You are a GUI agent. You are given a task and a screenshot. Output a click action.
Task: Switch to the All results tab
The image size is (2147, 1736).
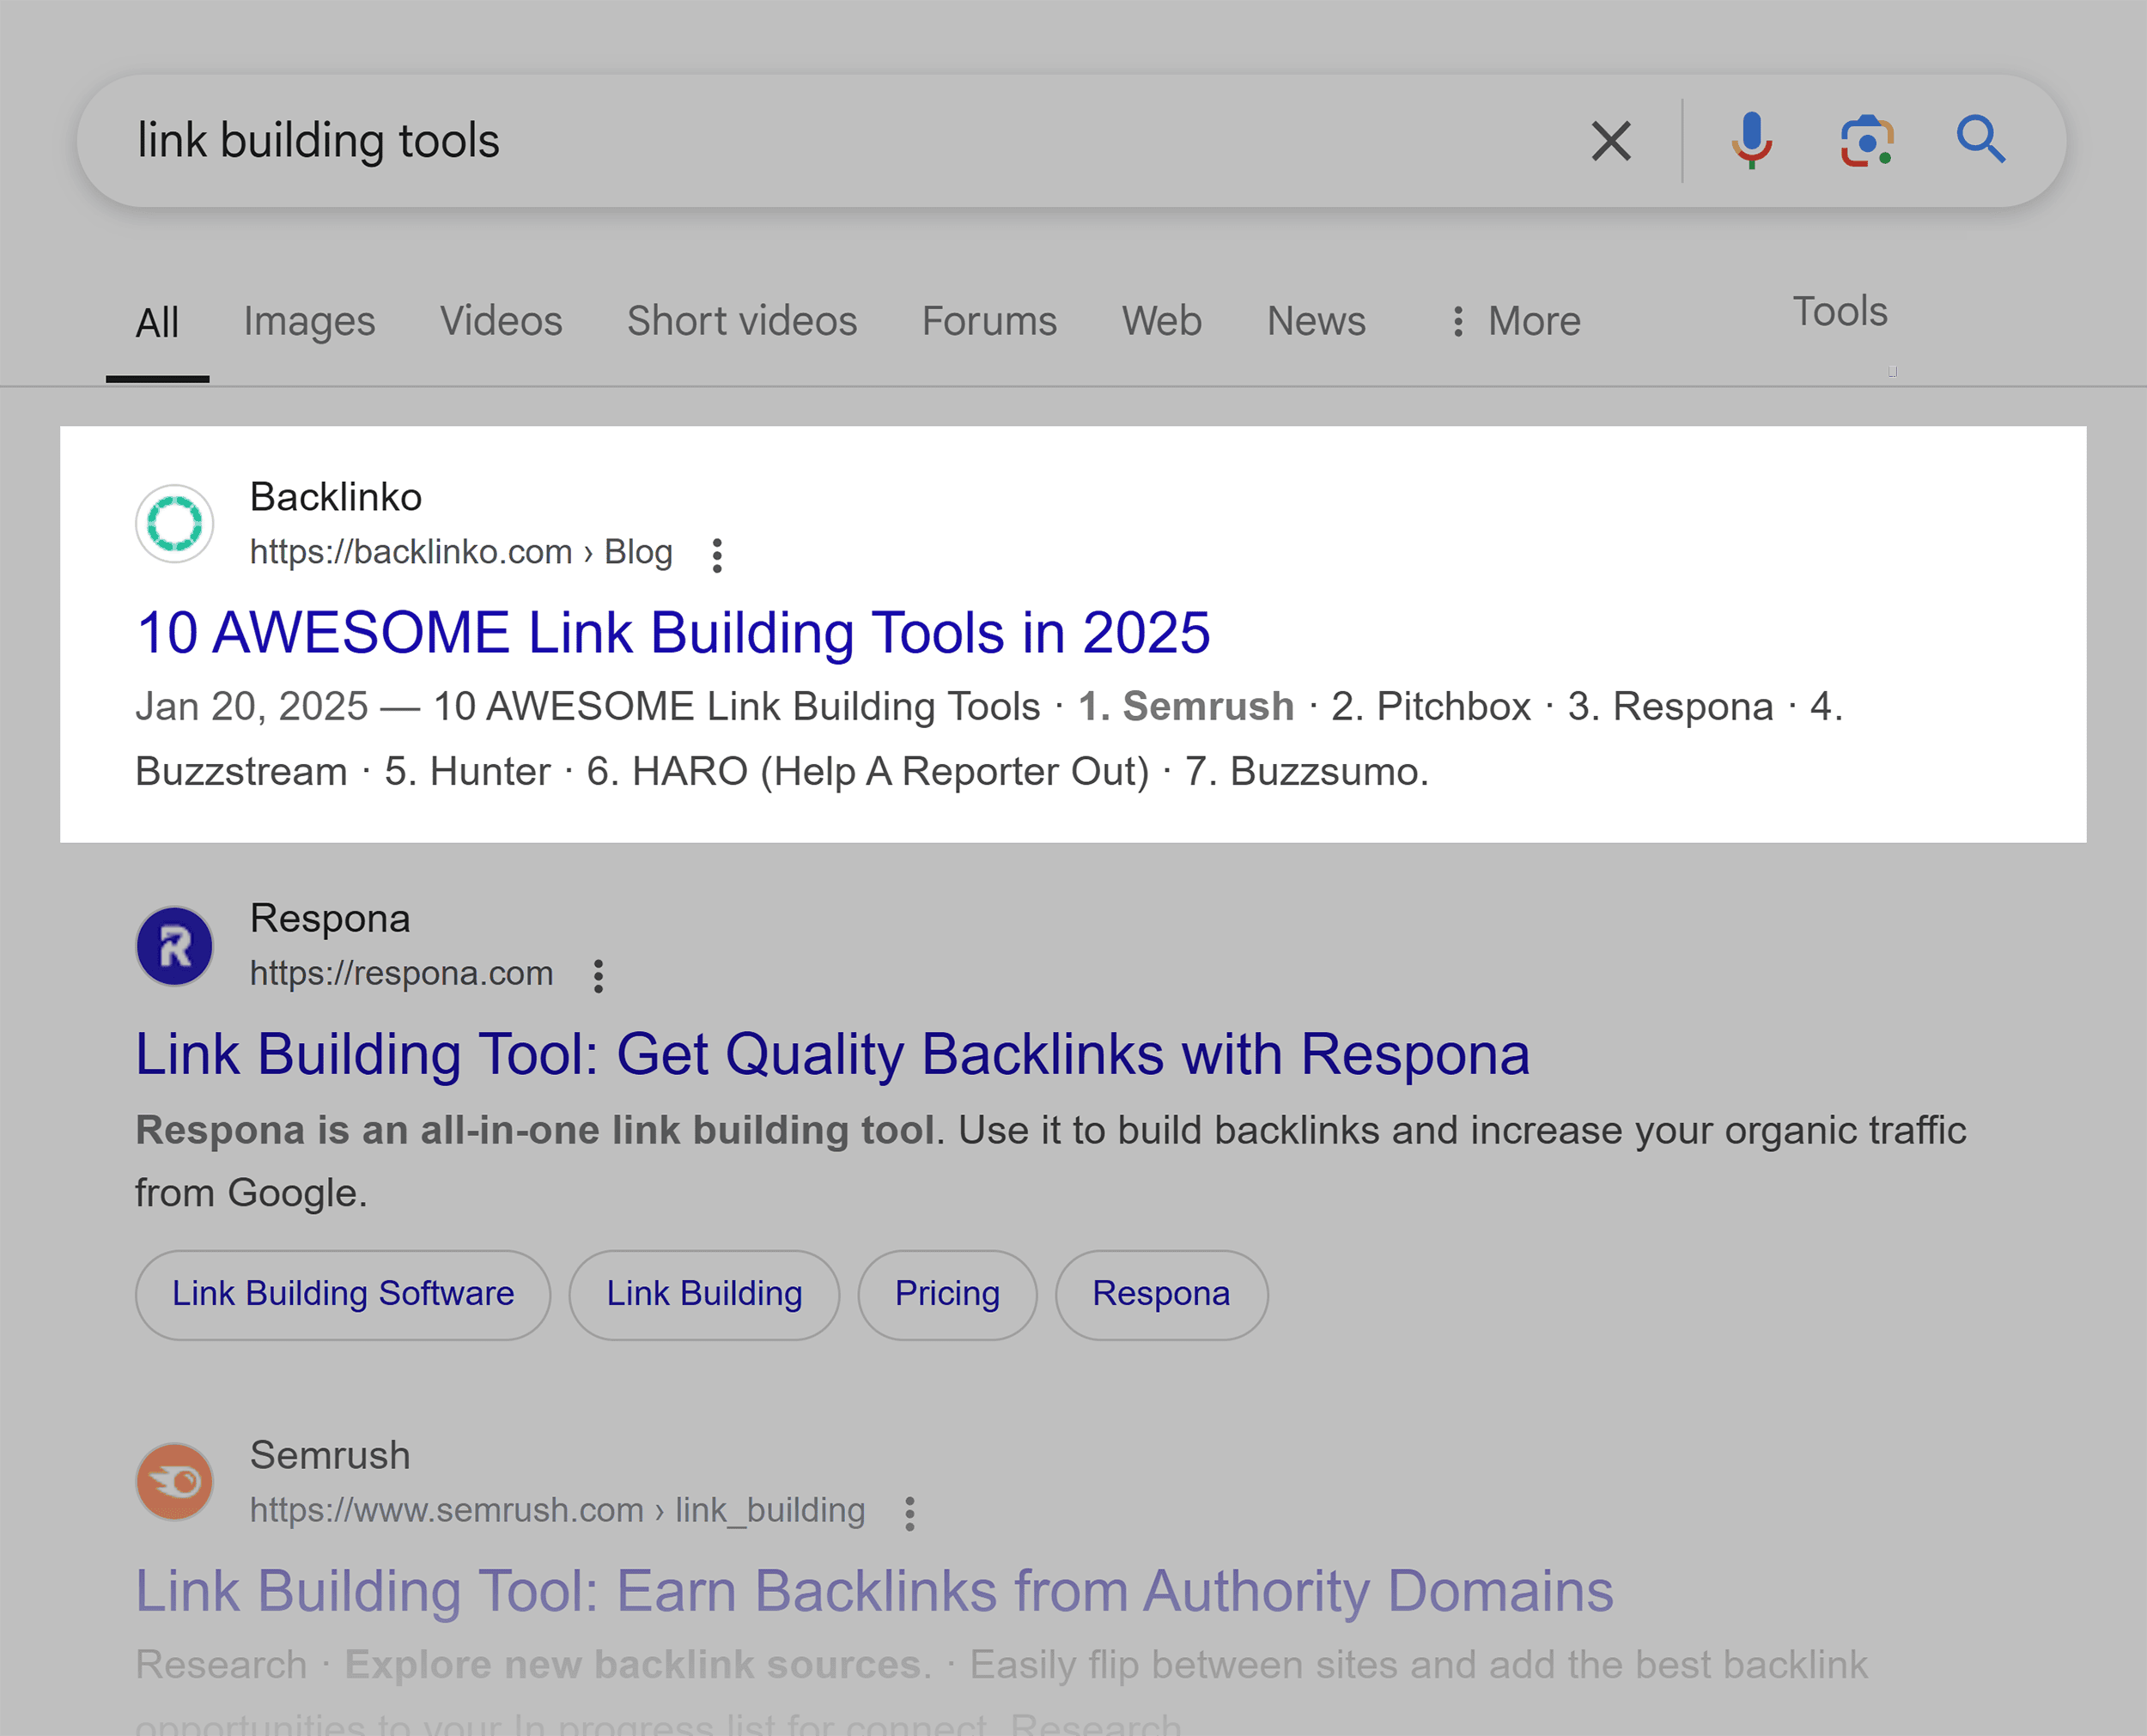click(158, 323)
